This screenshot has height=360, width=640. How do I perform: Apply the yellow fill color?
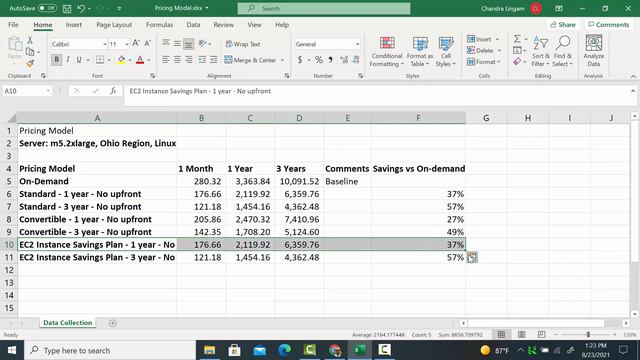(121, 60)
